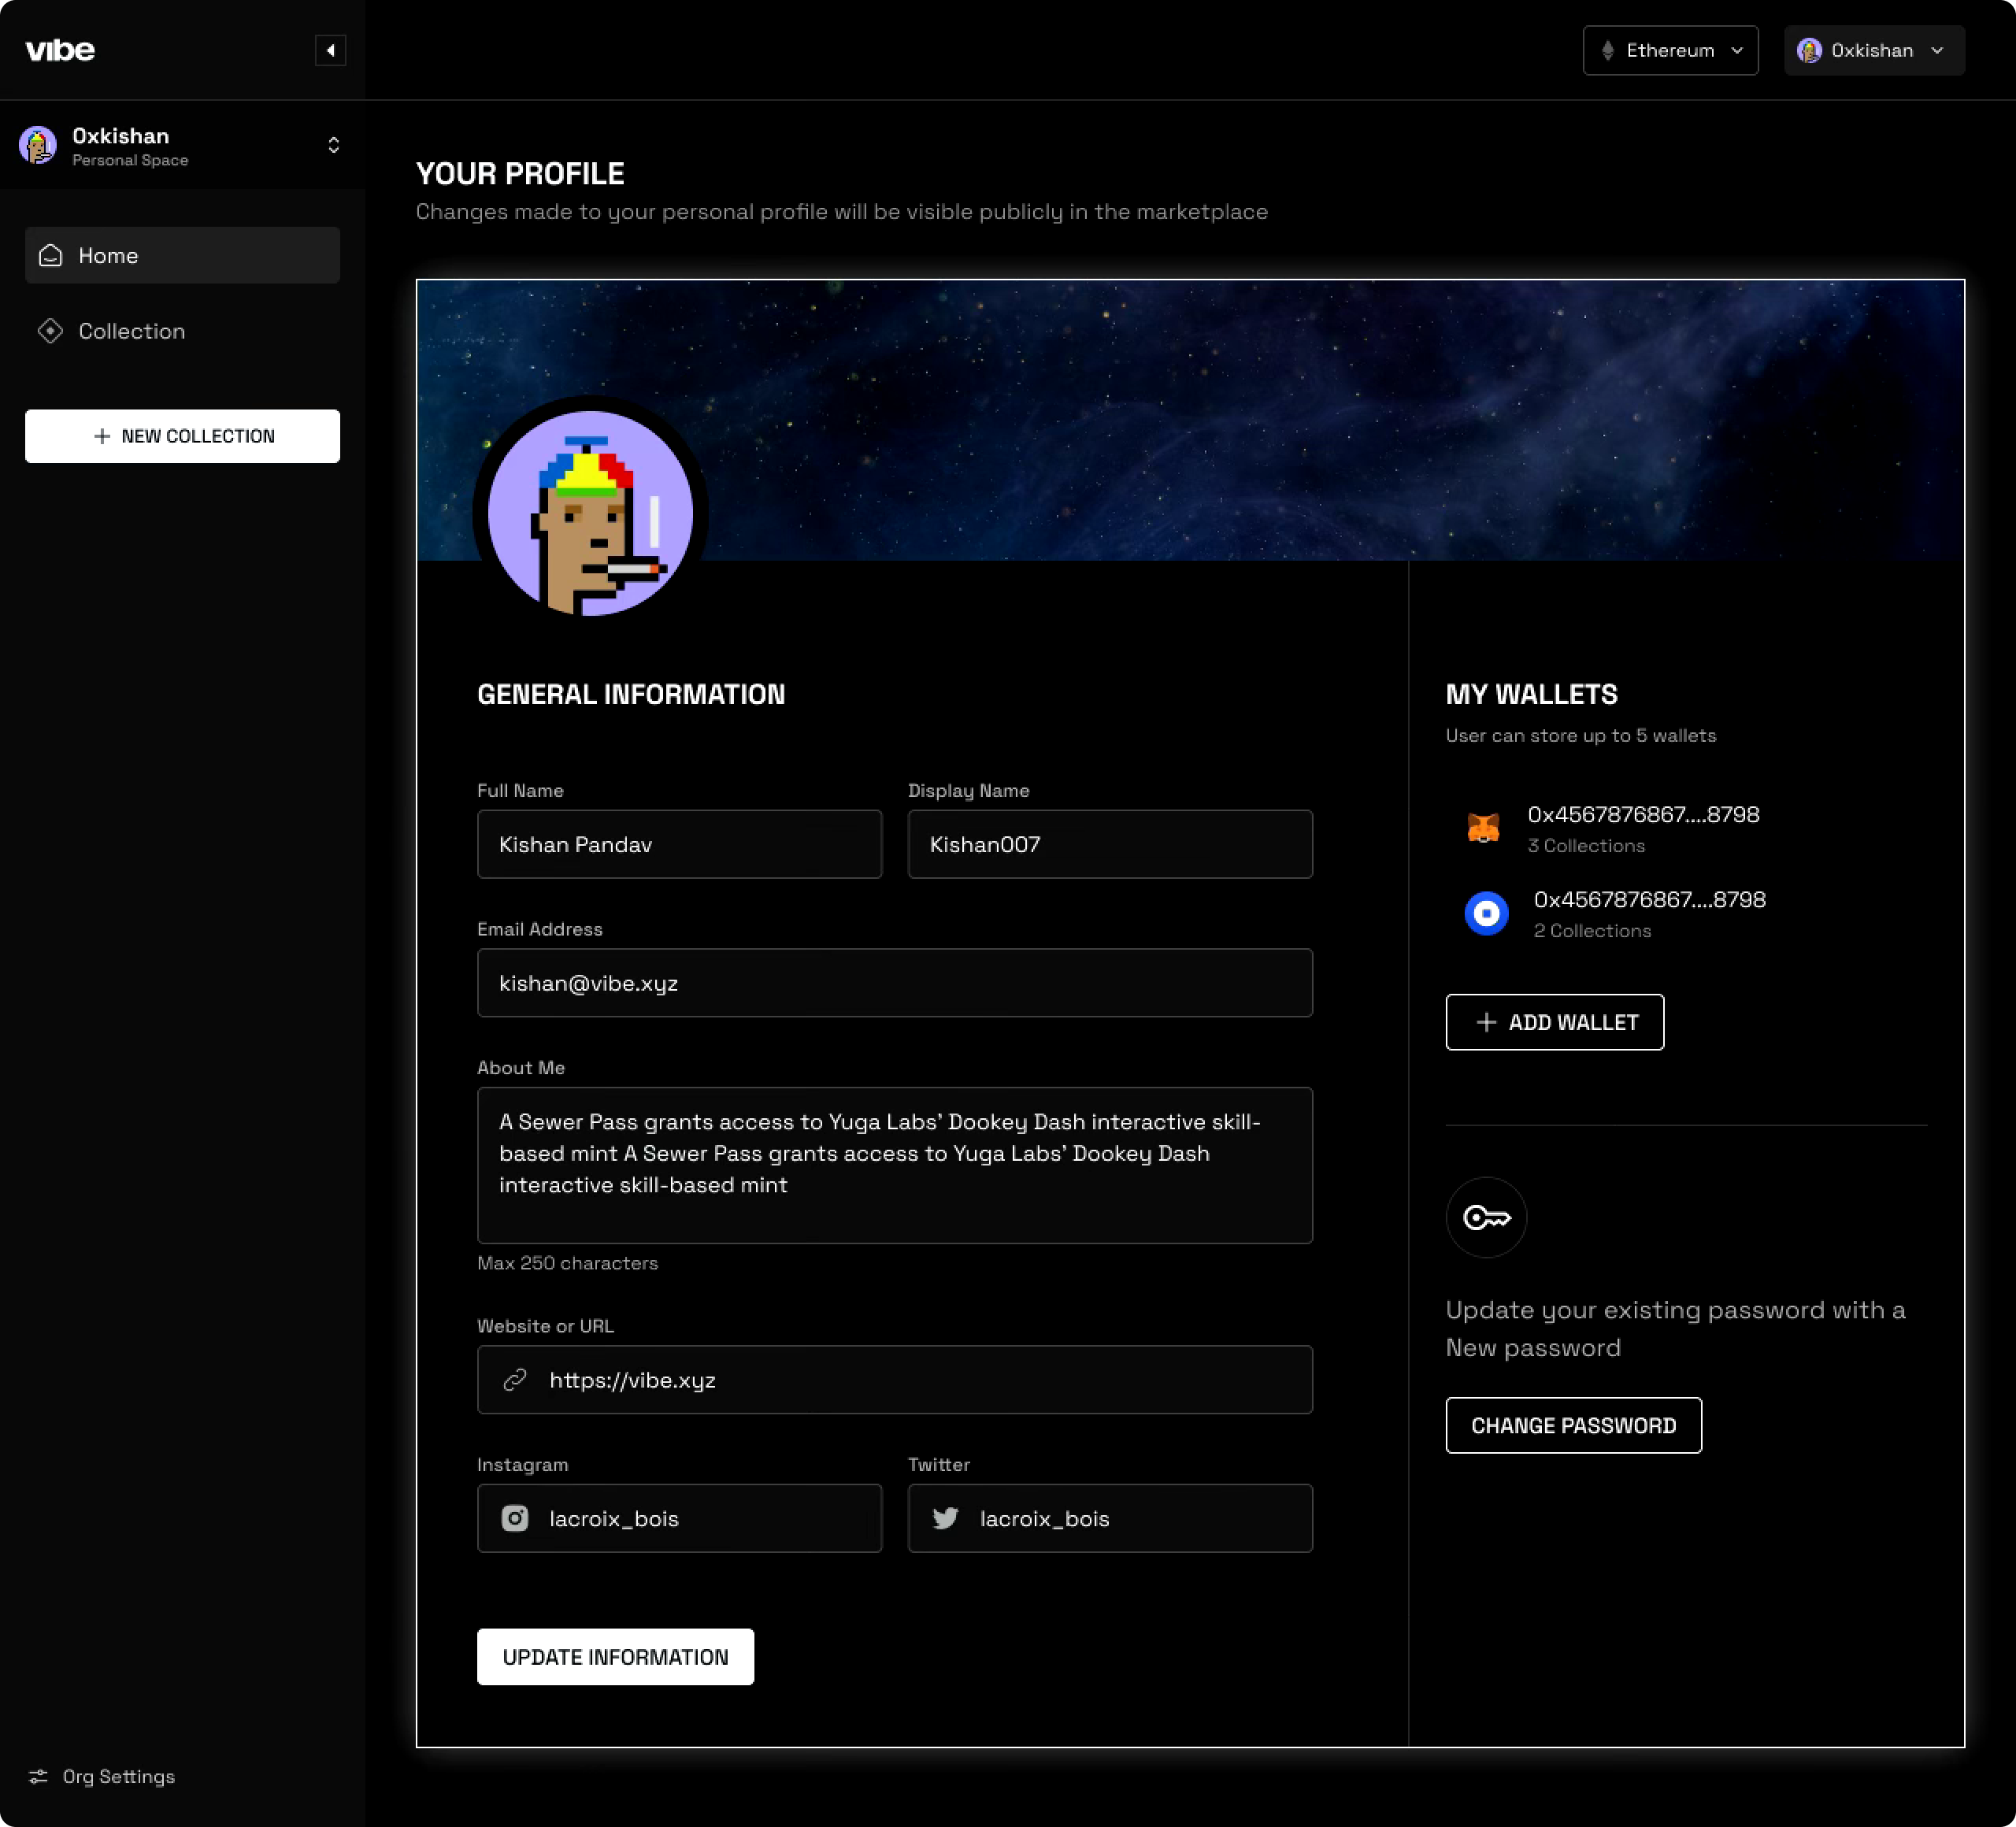Go to Home in sidebar
Image resolution: width=2016 pixels, height=1827 pixels.
[x=182, y=255]
